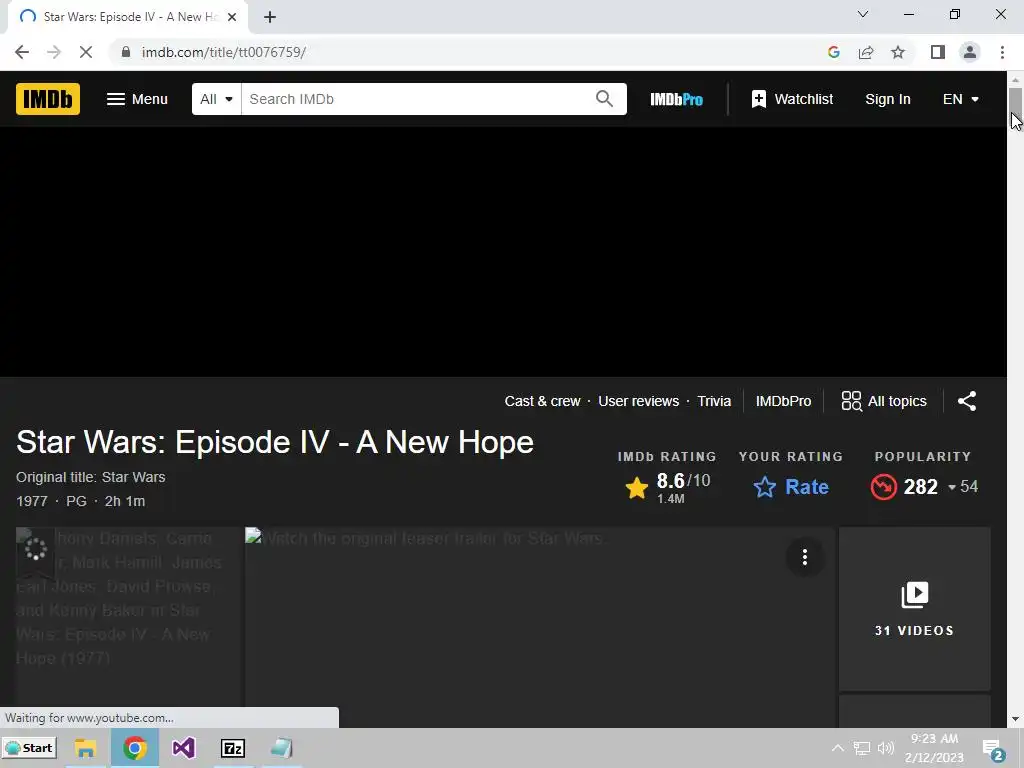Open IMDbPro from the header
Viewport: 1024px width, 768px height.
point(676,99)
